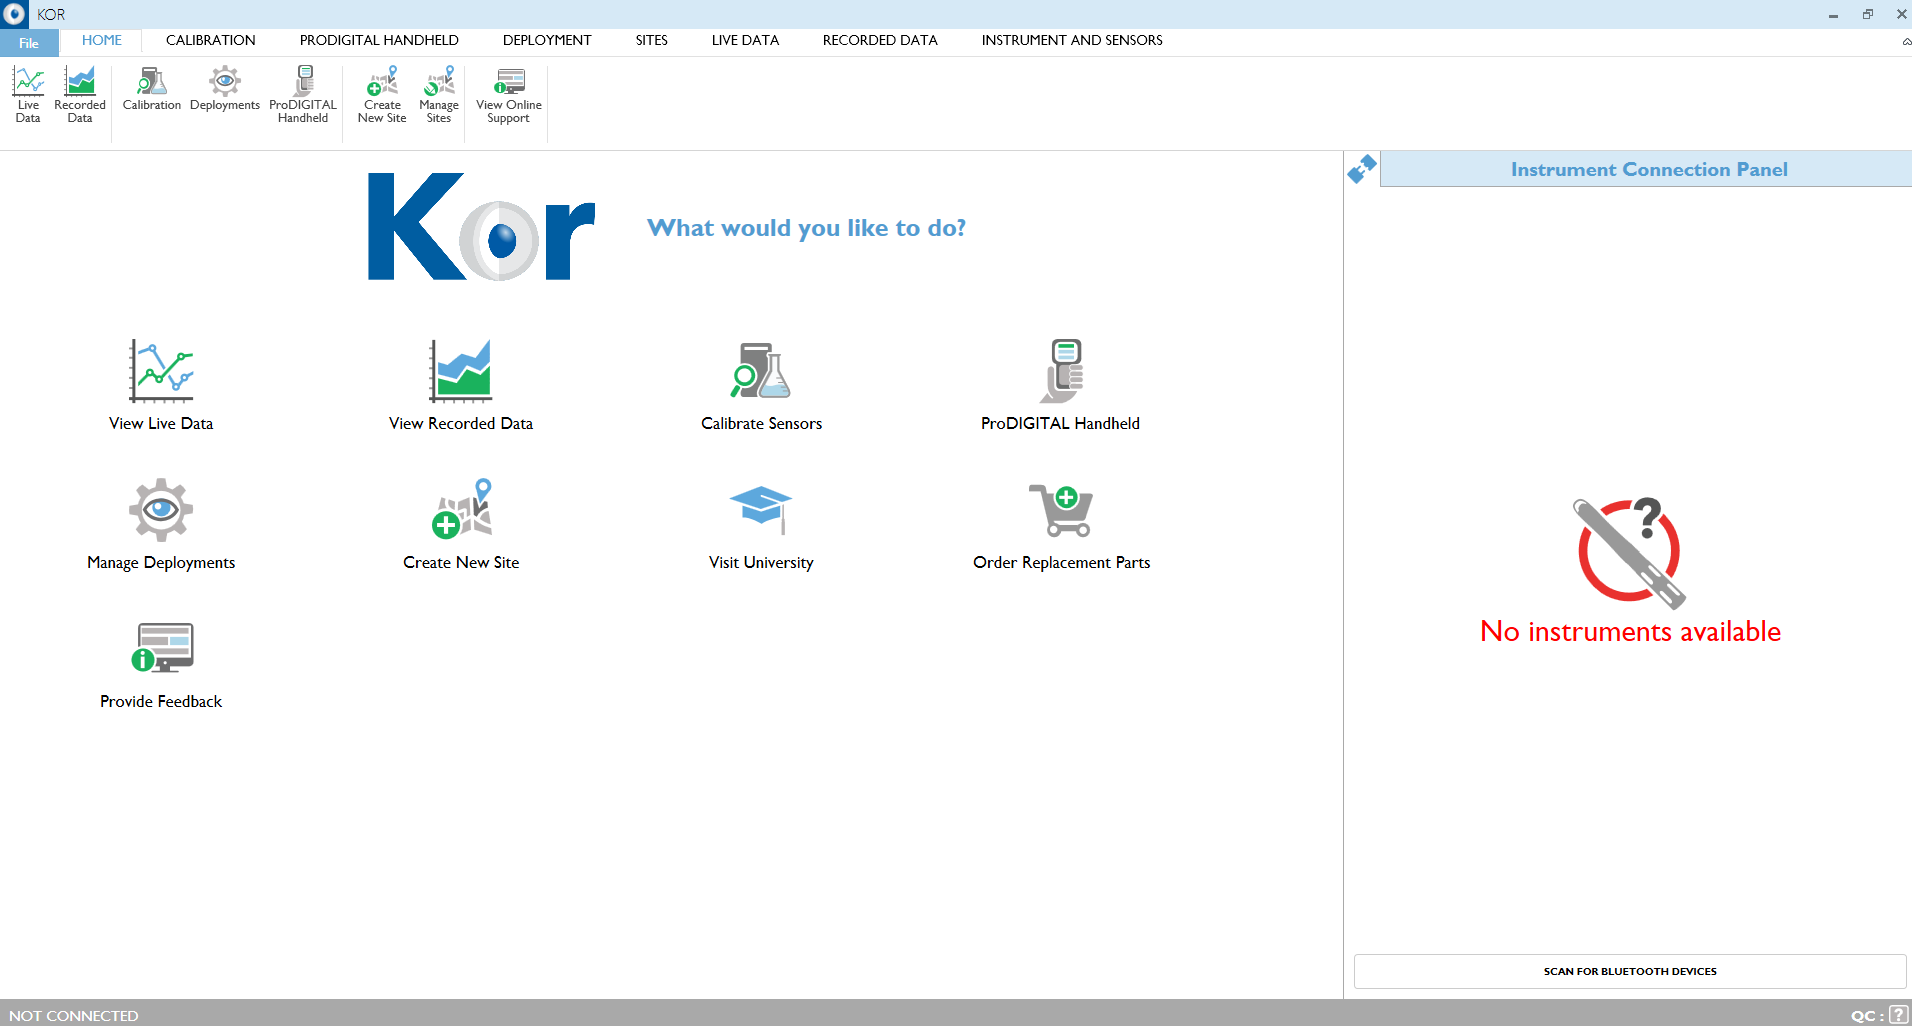1912x1026 pixels.
Task: Close the KOR window
Action: tap(1901, 14)
